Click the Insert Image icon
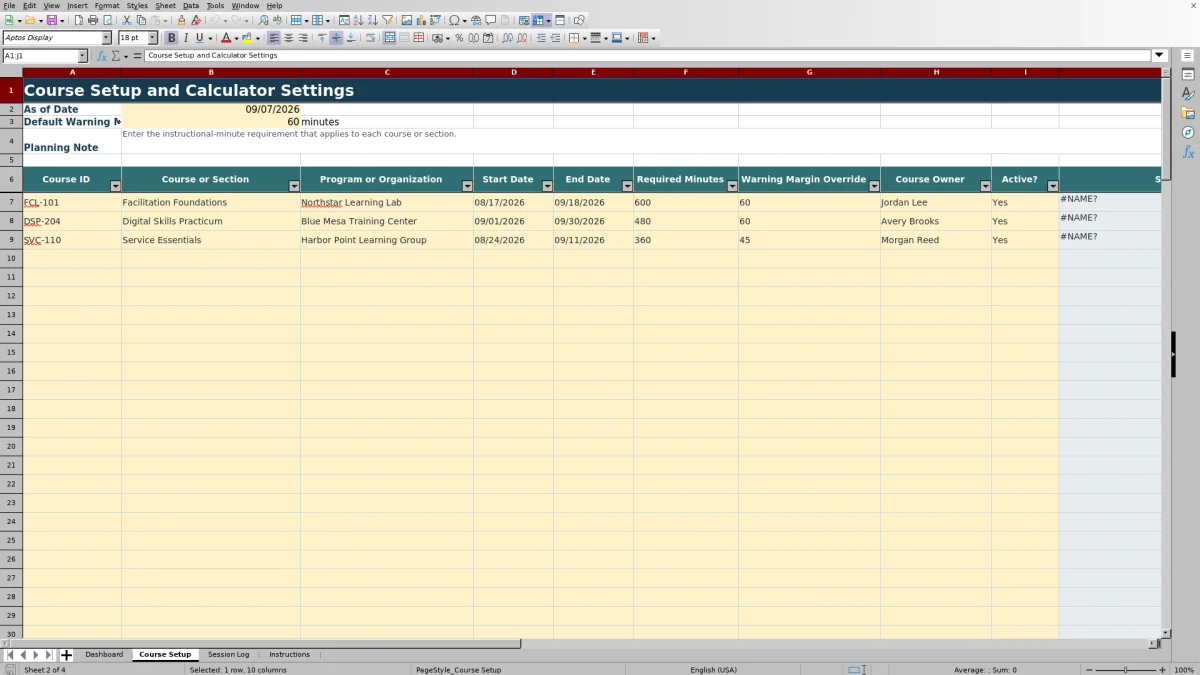This screenshot has width=1200, height=675. coord(406,20)
